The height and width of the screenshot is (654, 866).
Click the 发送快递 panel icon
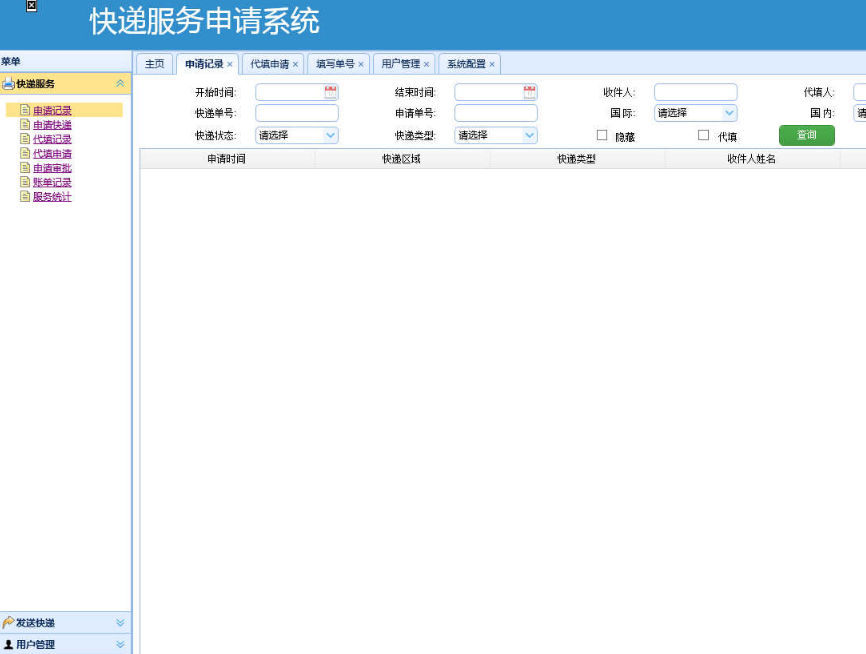click(8, 623)
